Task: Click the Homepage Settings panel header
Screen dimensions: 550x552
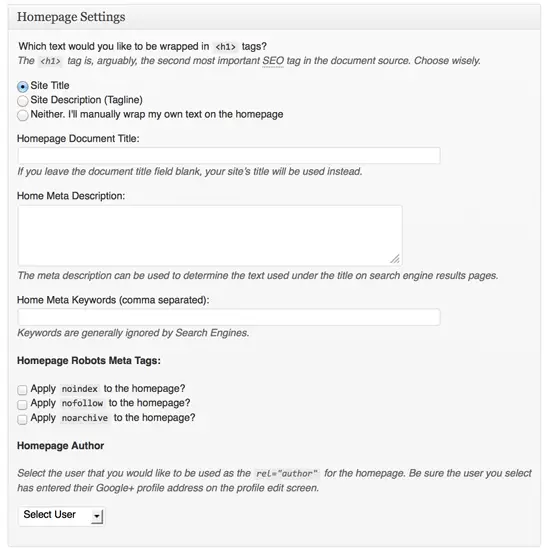Action: 274,17
